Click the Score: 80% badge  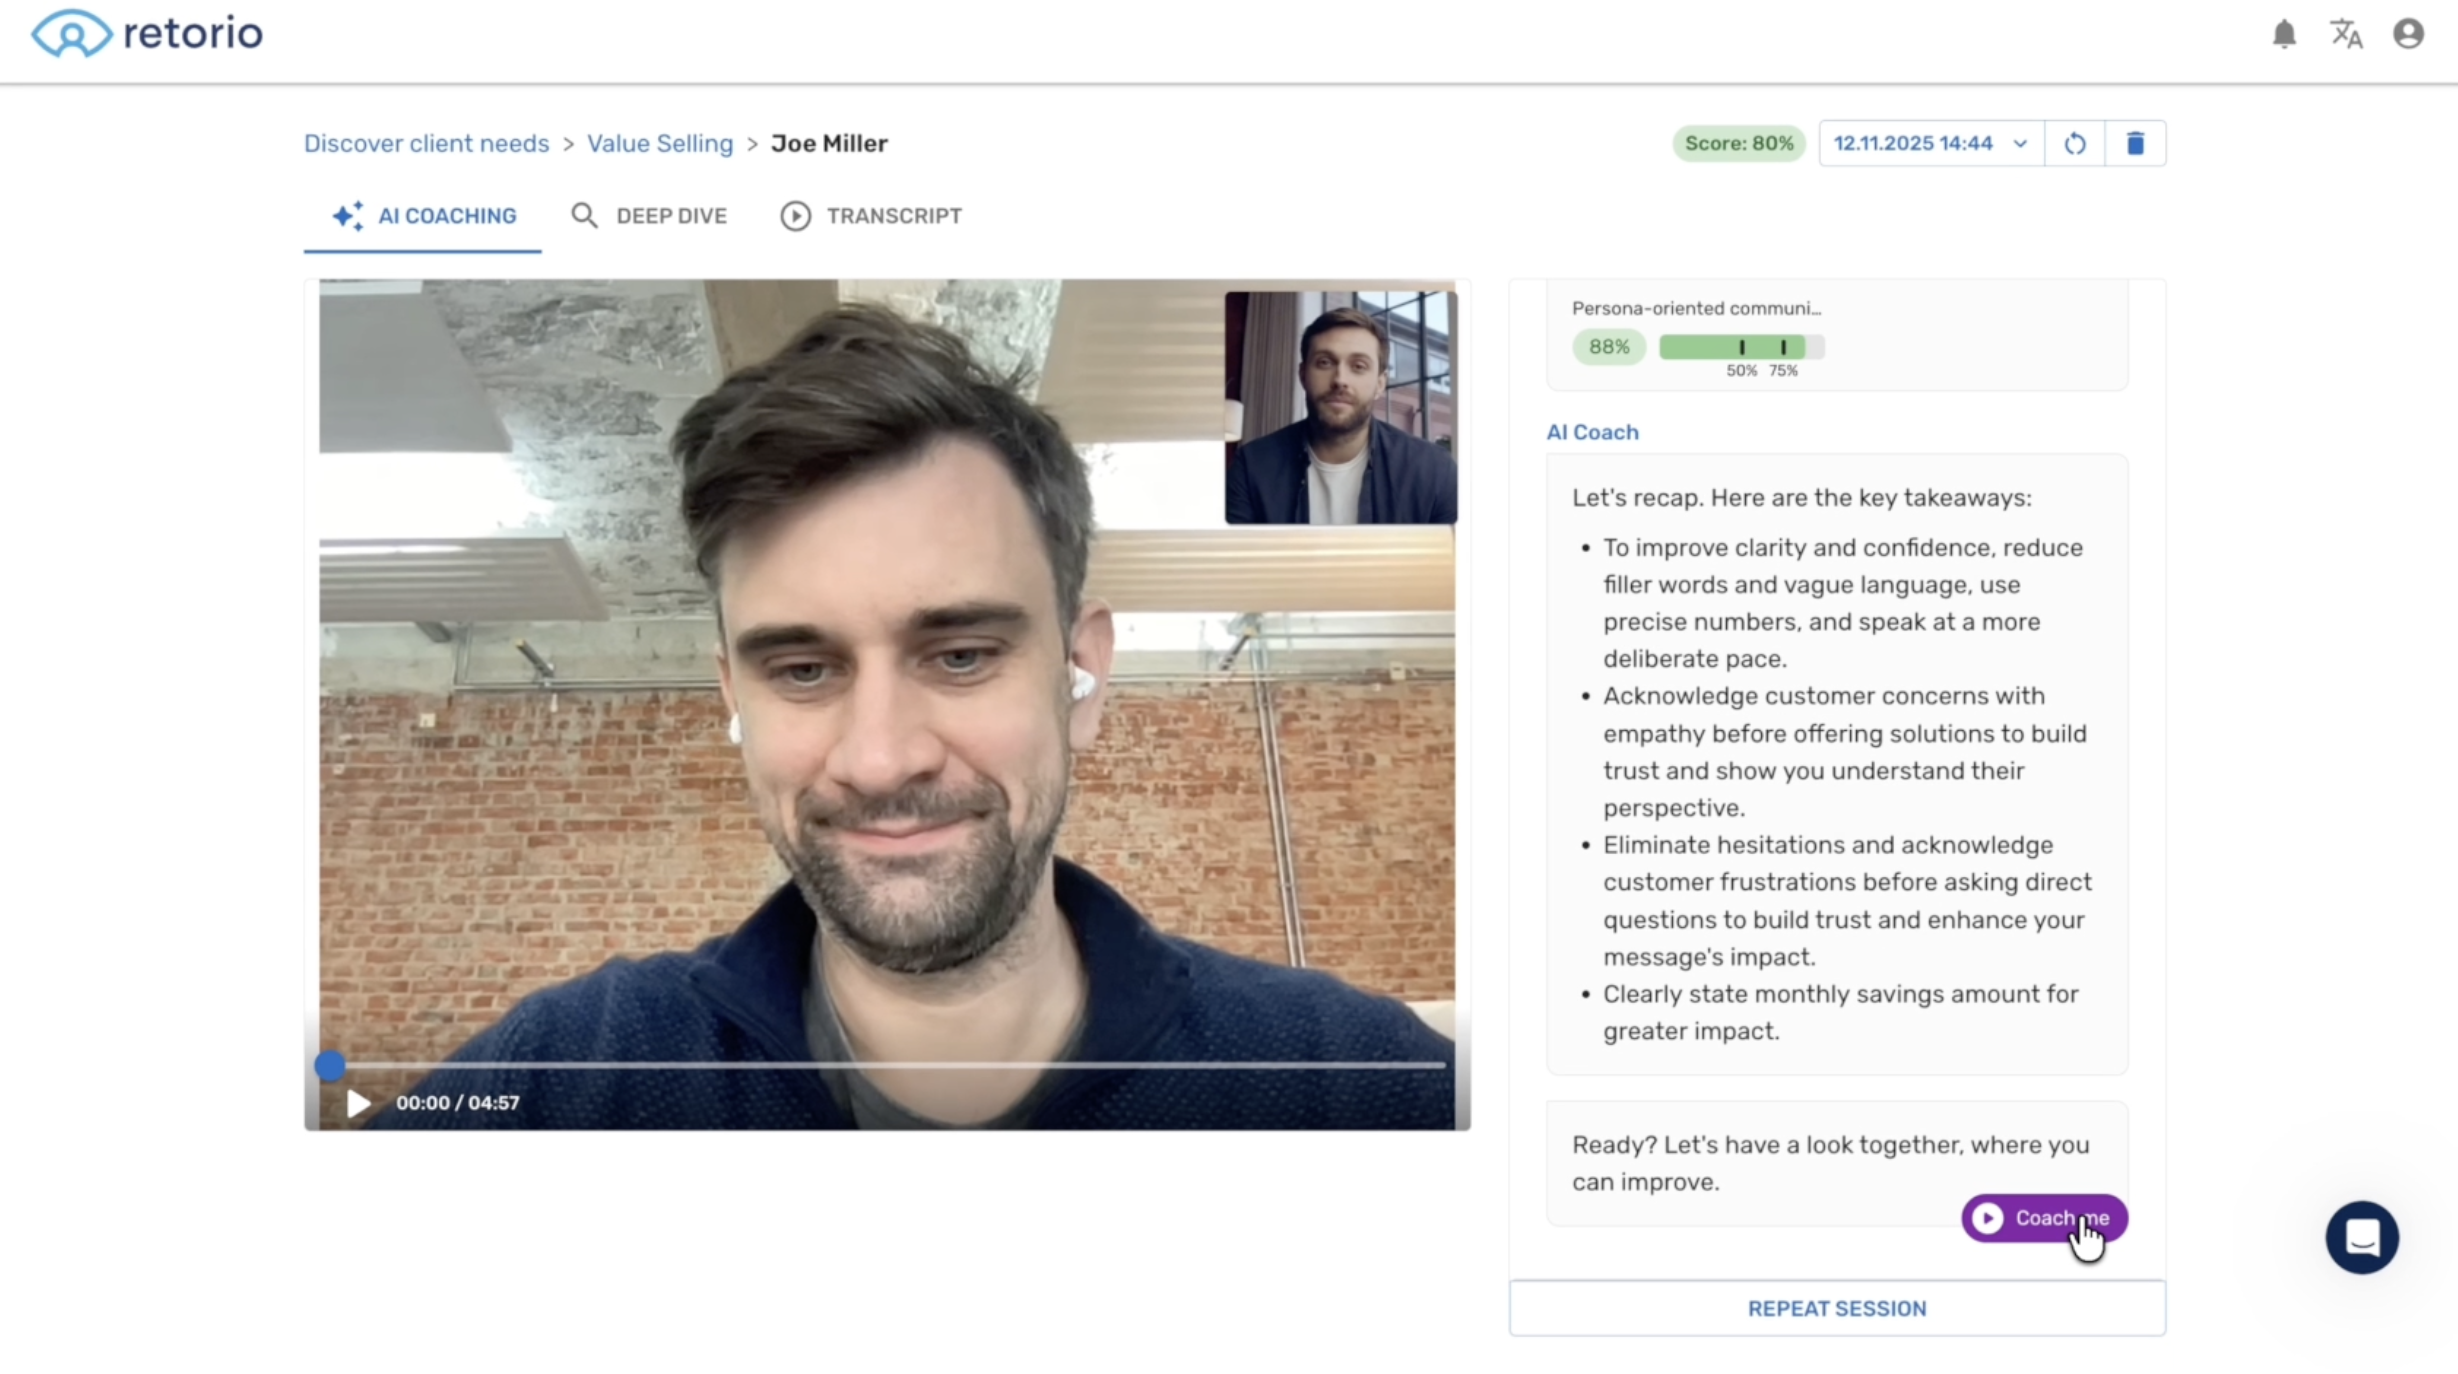(1737, 143)
